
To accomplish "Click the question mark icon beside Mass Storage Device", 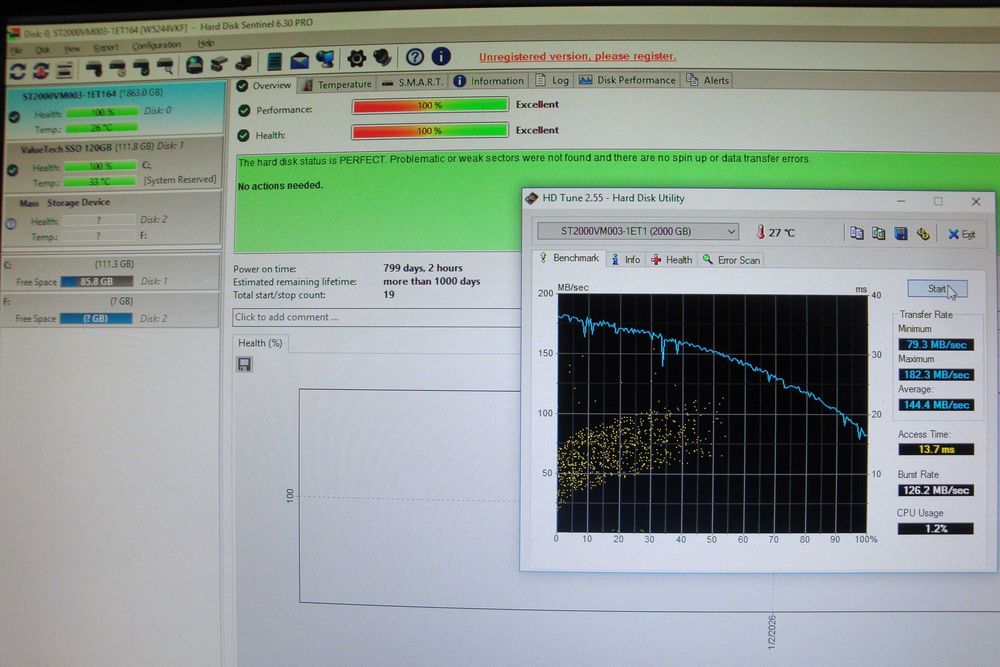I will (11, 224).
